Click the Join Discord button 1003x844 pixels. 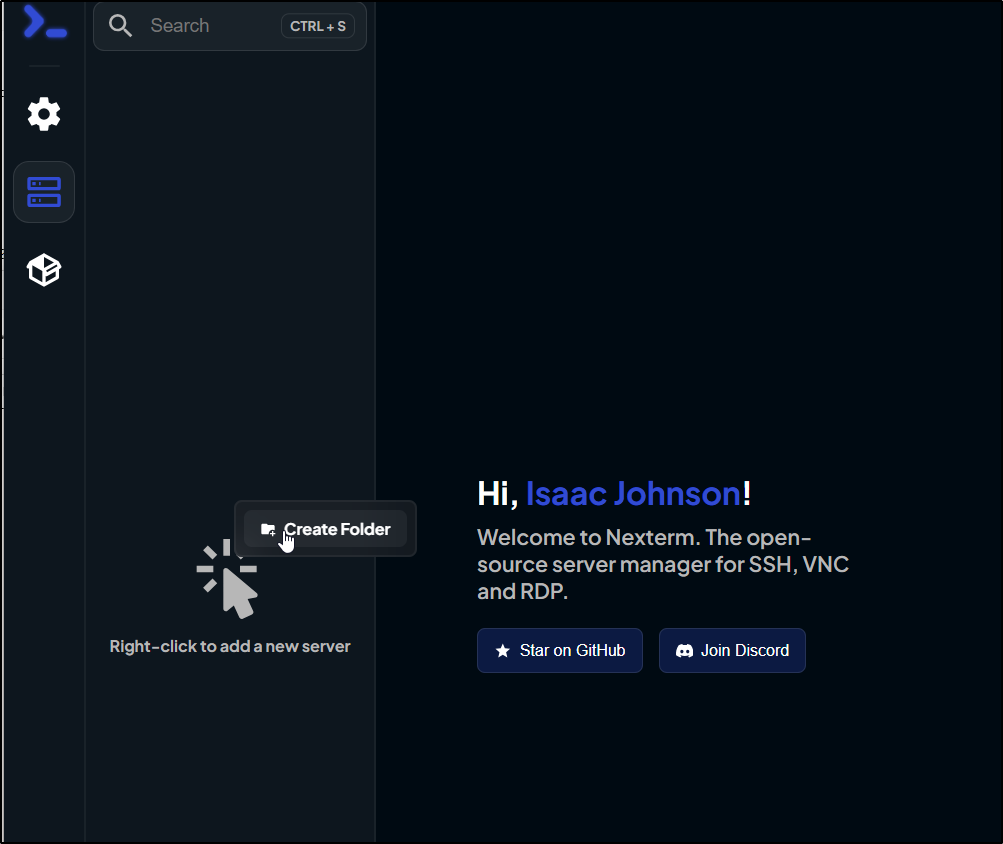[732, 650]
